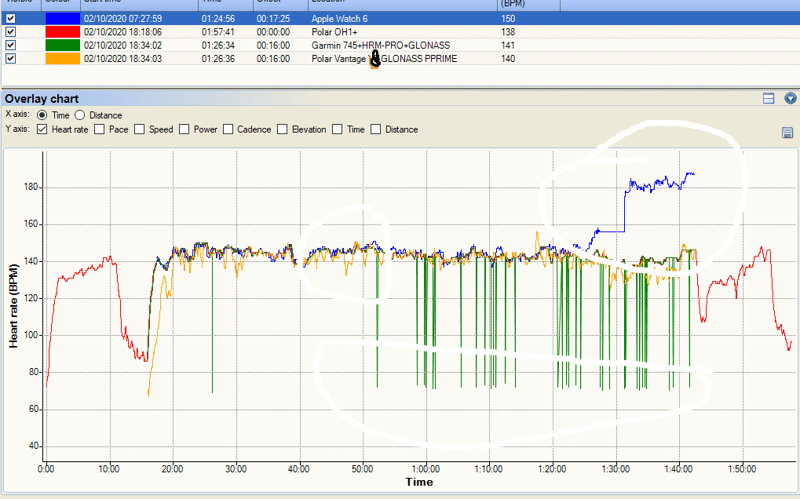The height and width of the screenshot is (499, 800).
Task: Select the Time X axis radio button
Action: coord(42,115)
